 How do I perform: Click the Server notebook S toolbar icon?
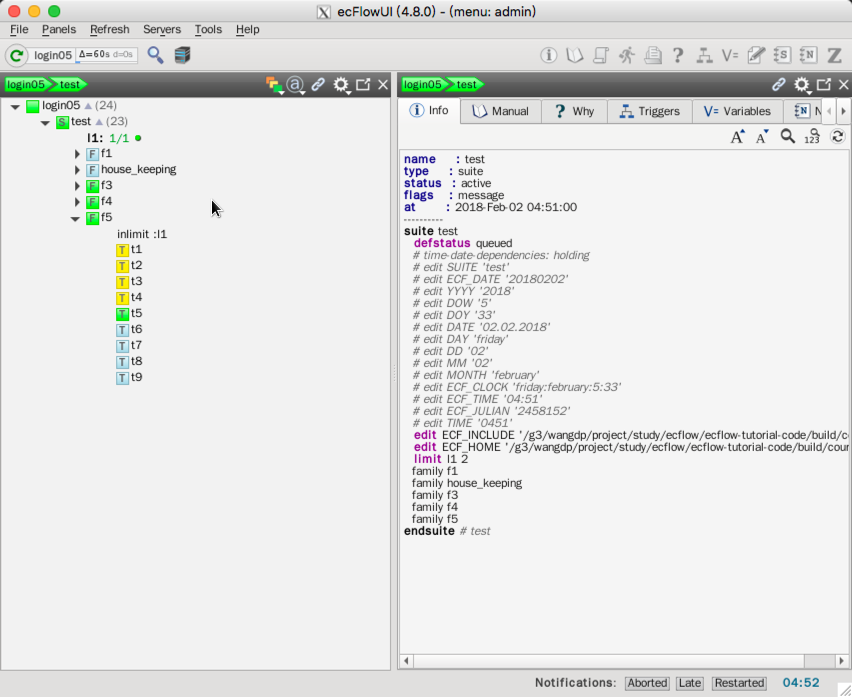tap(781, 55)
